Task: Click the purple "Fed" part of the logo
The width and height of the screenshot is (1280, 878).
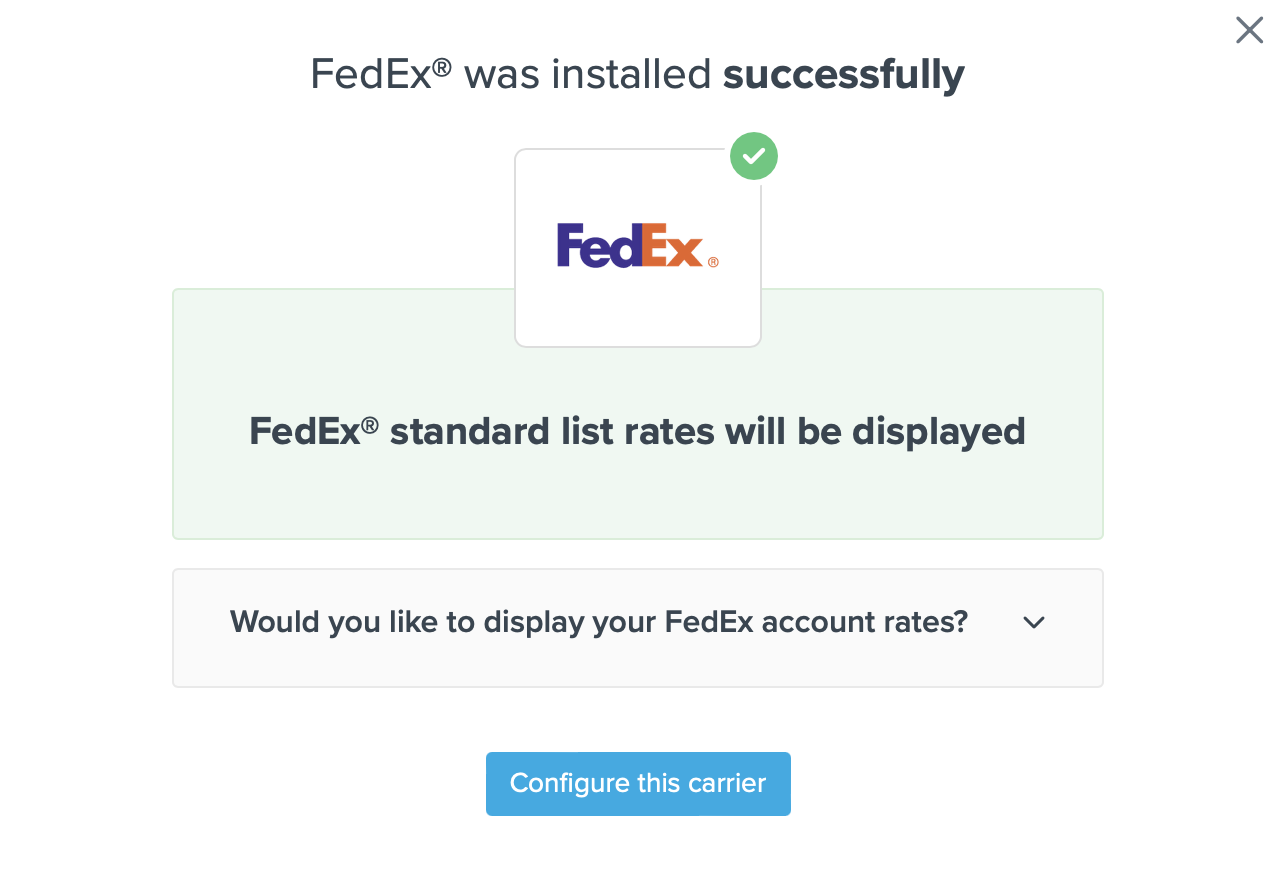Action: pos(597,246)
